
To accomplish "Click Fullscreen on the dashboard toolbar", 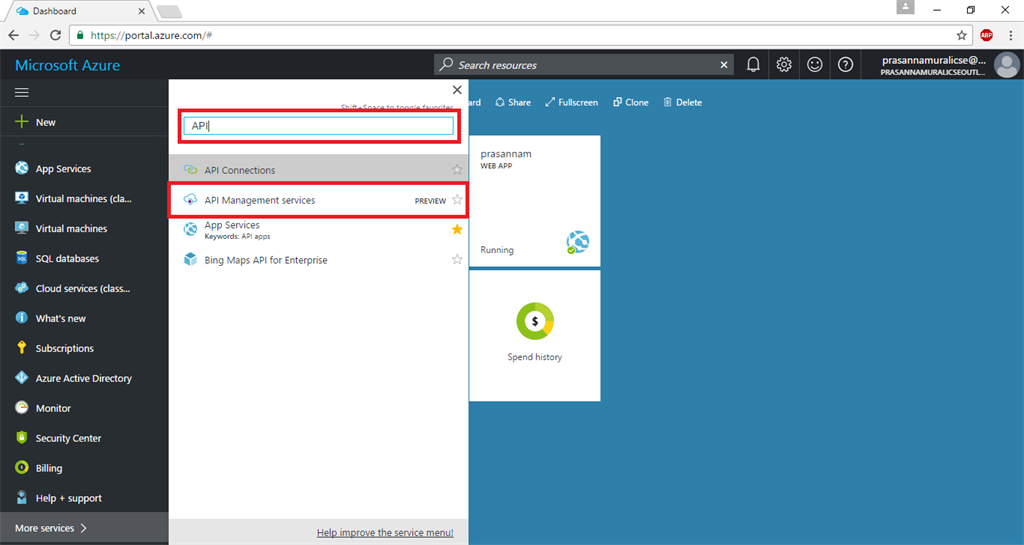I will (571, 102).
